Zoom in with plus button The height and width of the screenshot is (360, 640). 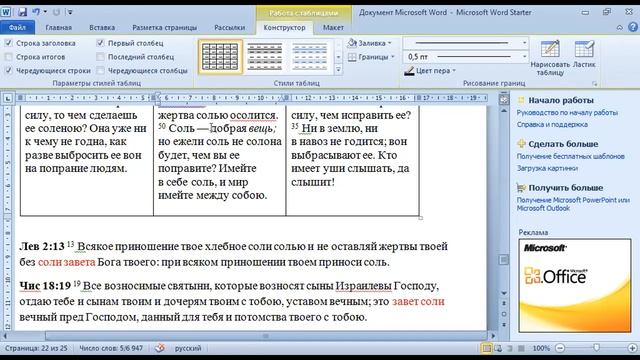(x=632, y=348)
